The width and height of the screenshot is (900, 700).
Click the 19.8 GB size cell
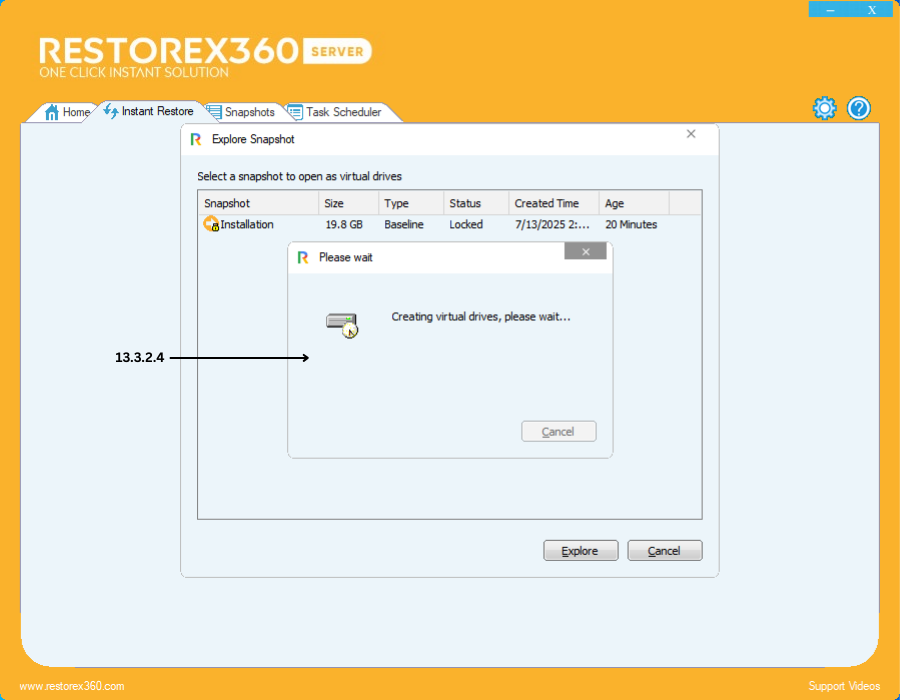[x=344, y=224]
